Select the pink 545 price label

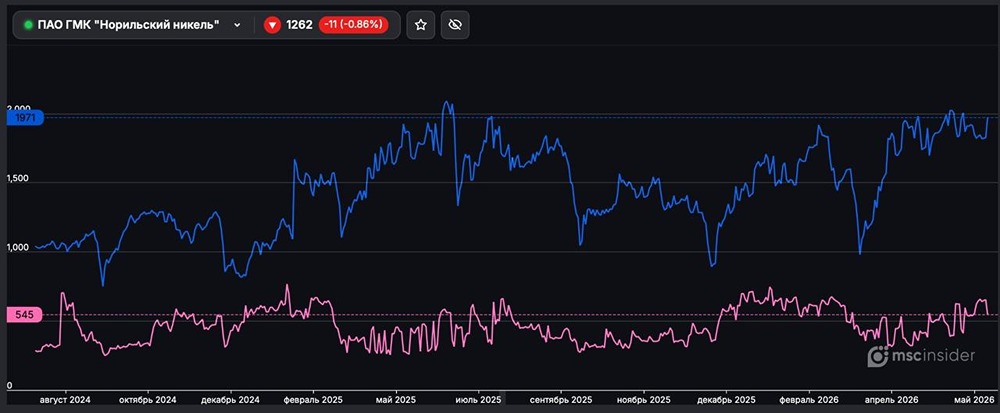point(25,315)
